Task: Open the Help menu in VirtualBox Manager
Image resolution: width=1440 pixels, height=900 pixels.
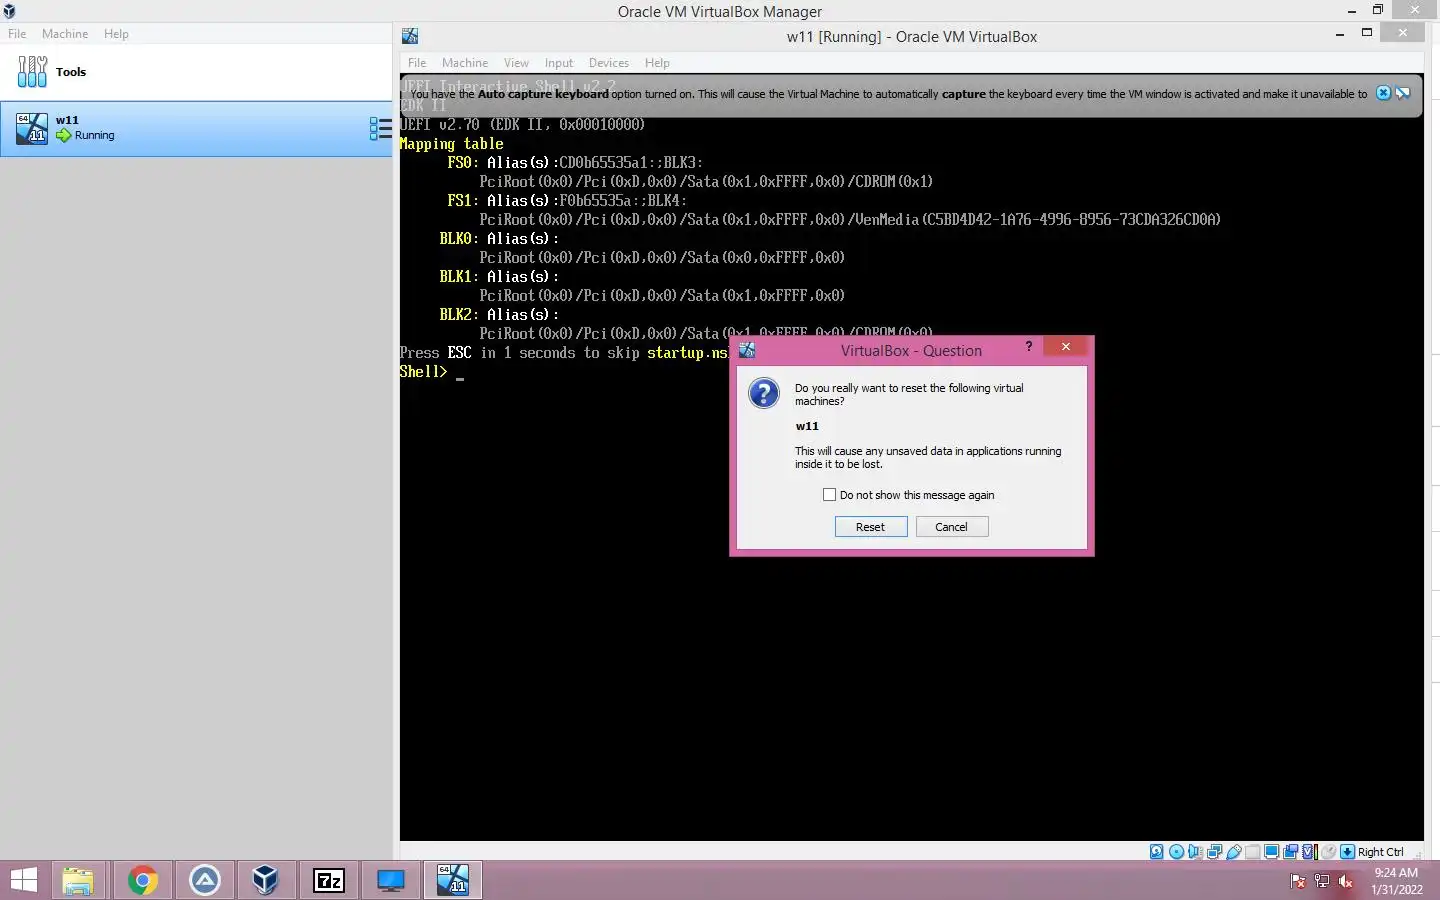Action: click(116, 33)
